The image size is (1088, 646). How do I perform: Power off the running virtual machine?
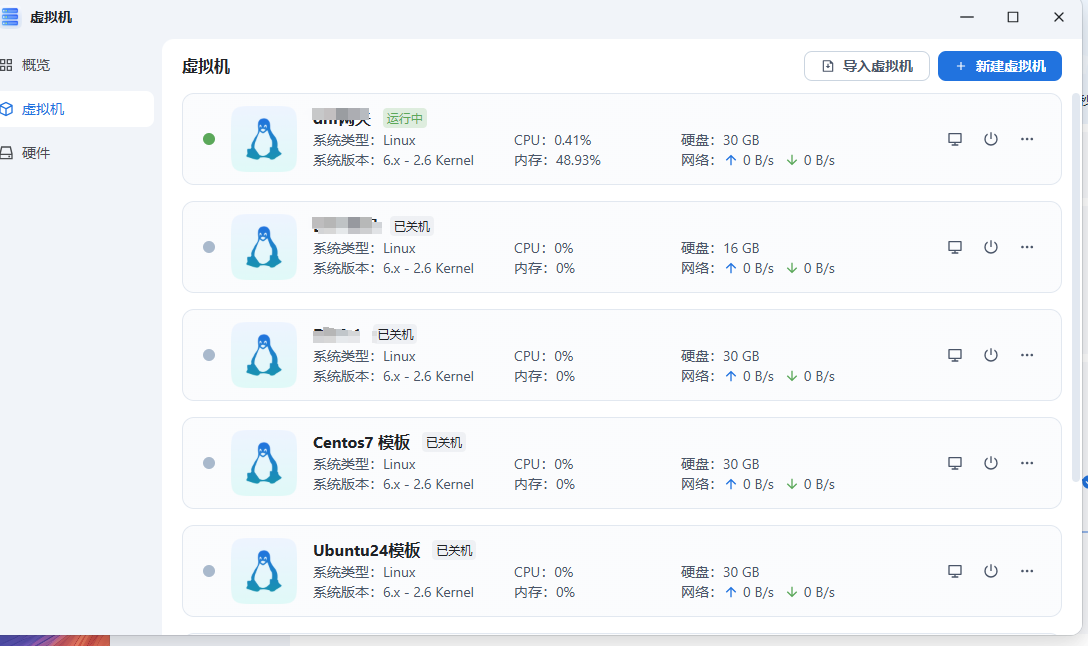pos(991,139)
